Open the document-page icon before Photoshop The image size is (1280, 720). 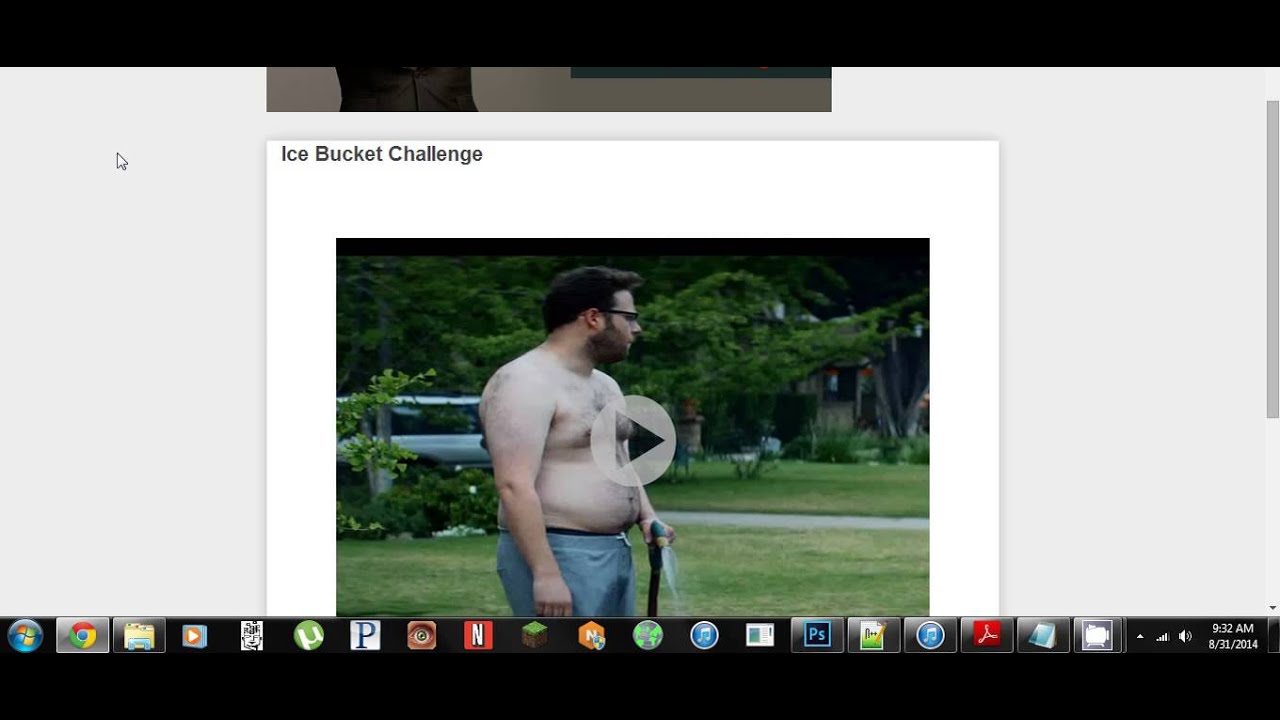click(x=761, y=636)
